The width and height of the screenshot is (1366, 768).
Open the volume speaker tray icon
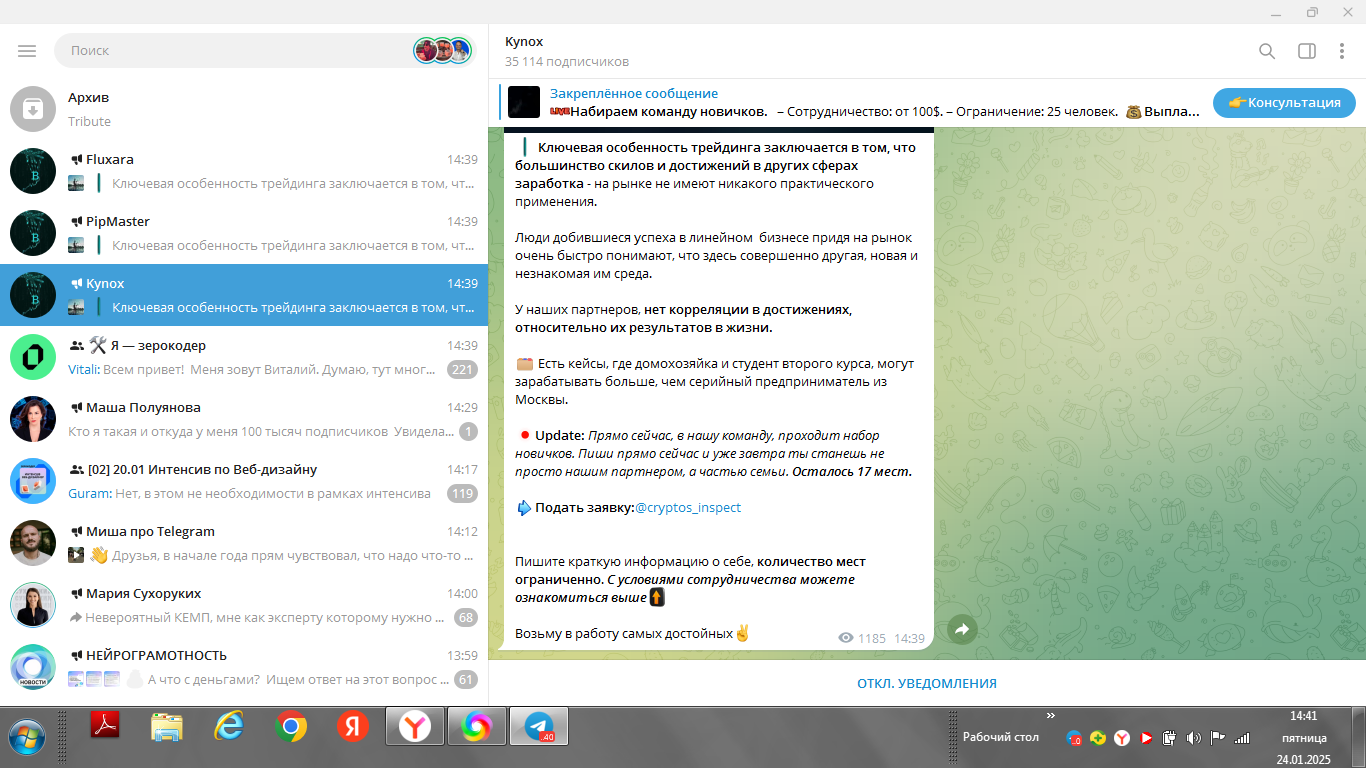pos(1193,738)
